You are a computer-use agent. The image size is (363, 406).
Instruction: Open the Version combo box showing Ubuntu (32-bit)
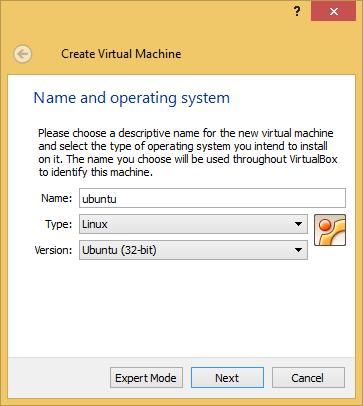tap(193, 250)
